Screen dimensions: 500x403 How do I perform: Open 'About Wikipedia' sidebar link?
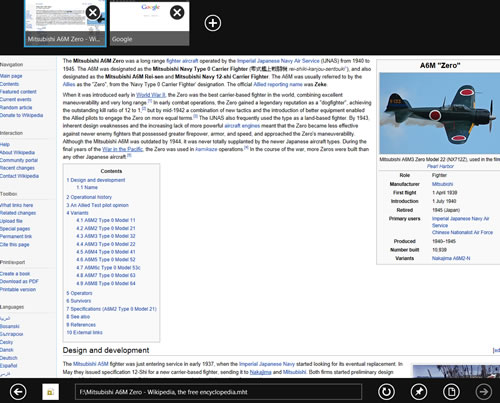(x=17, y=152)
